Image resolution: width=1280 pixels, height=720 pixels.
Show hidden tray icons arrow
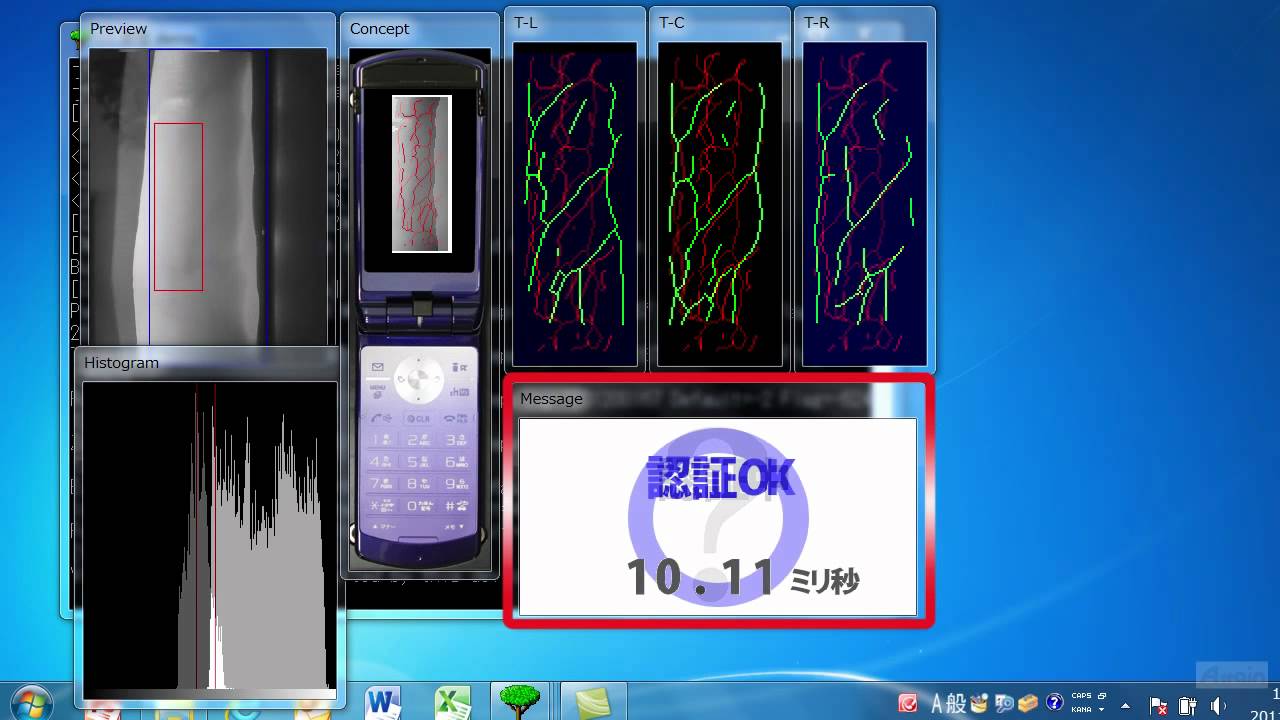tap(1125, 704)
